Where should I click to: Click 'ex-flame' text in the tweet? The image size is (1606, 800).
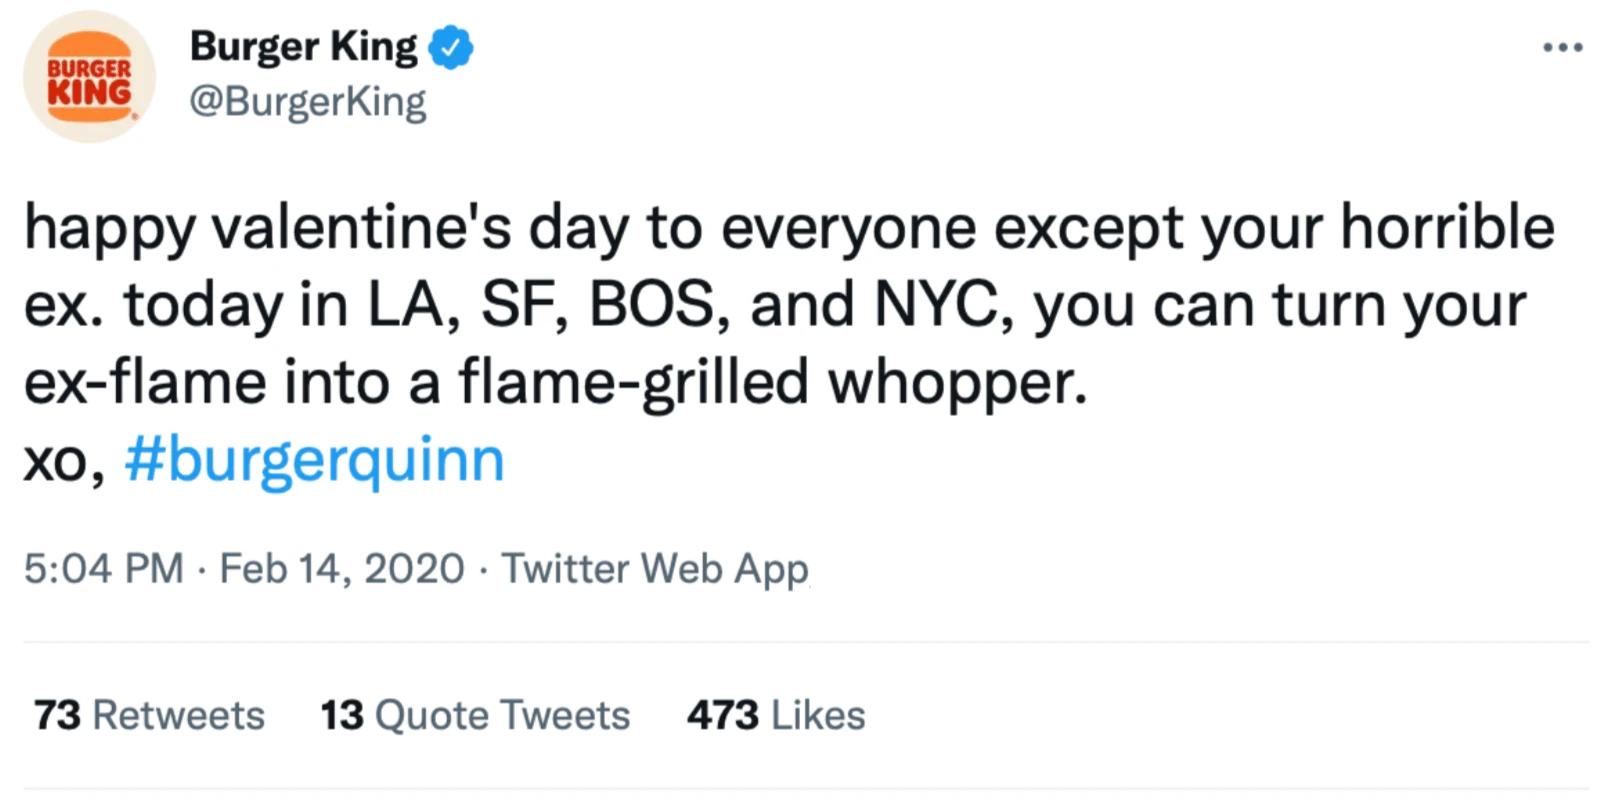click(x=144, y=383)
